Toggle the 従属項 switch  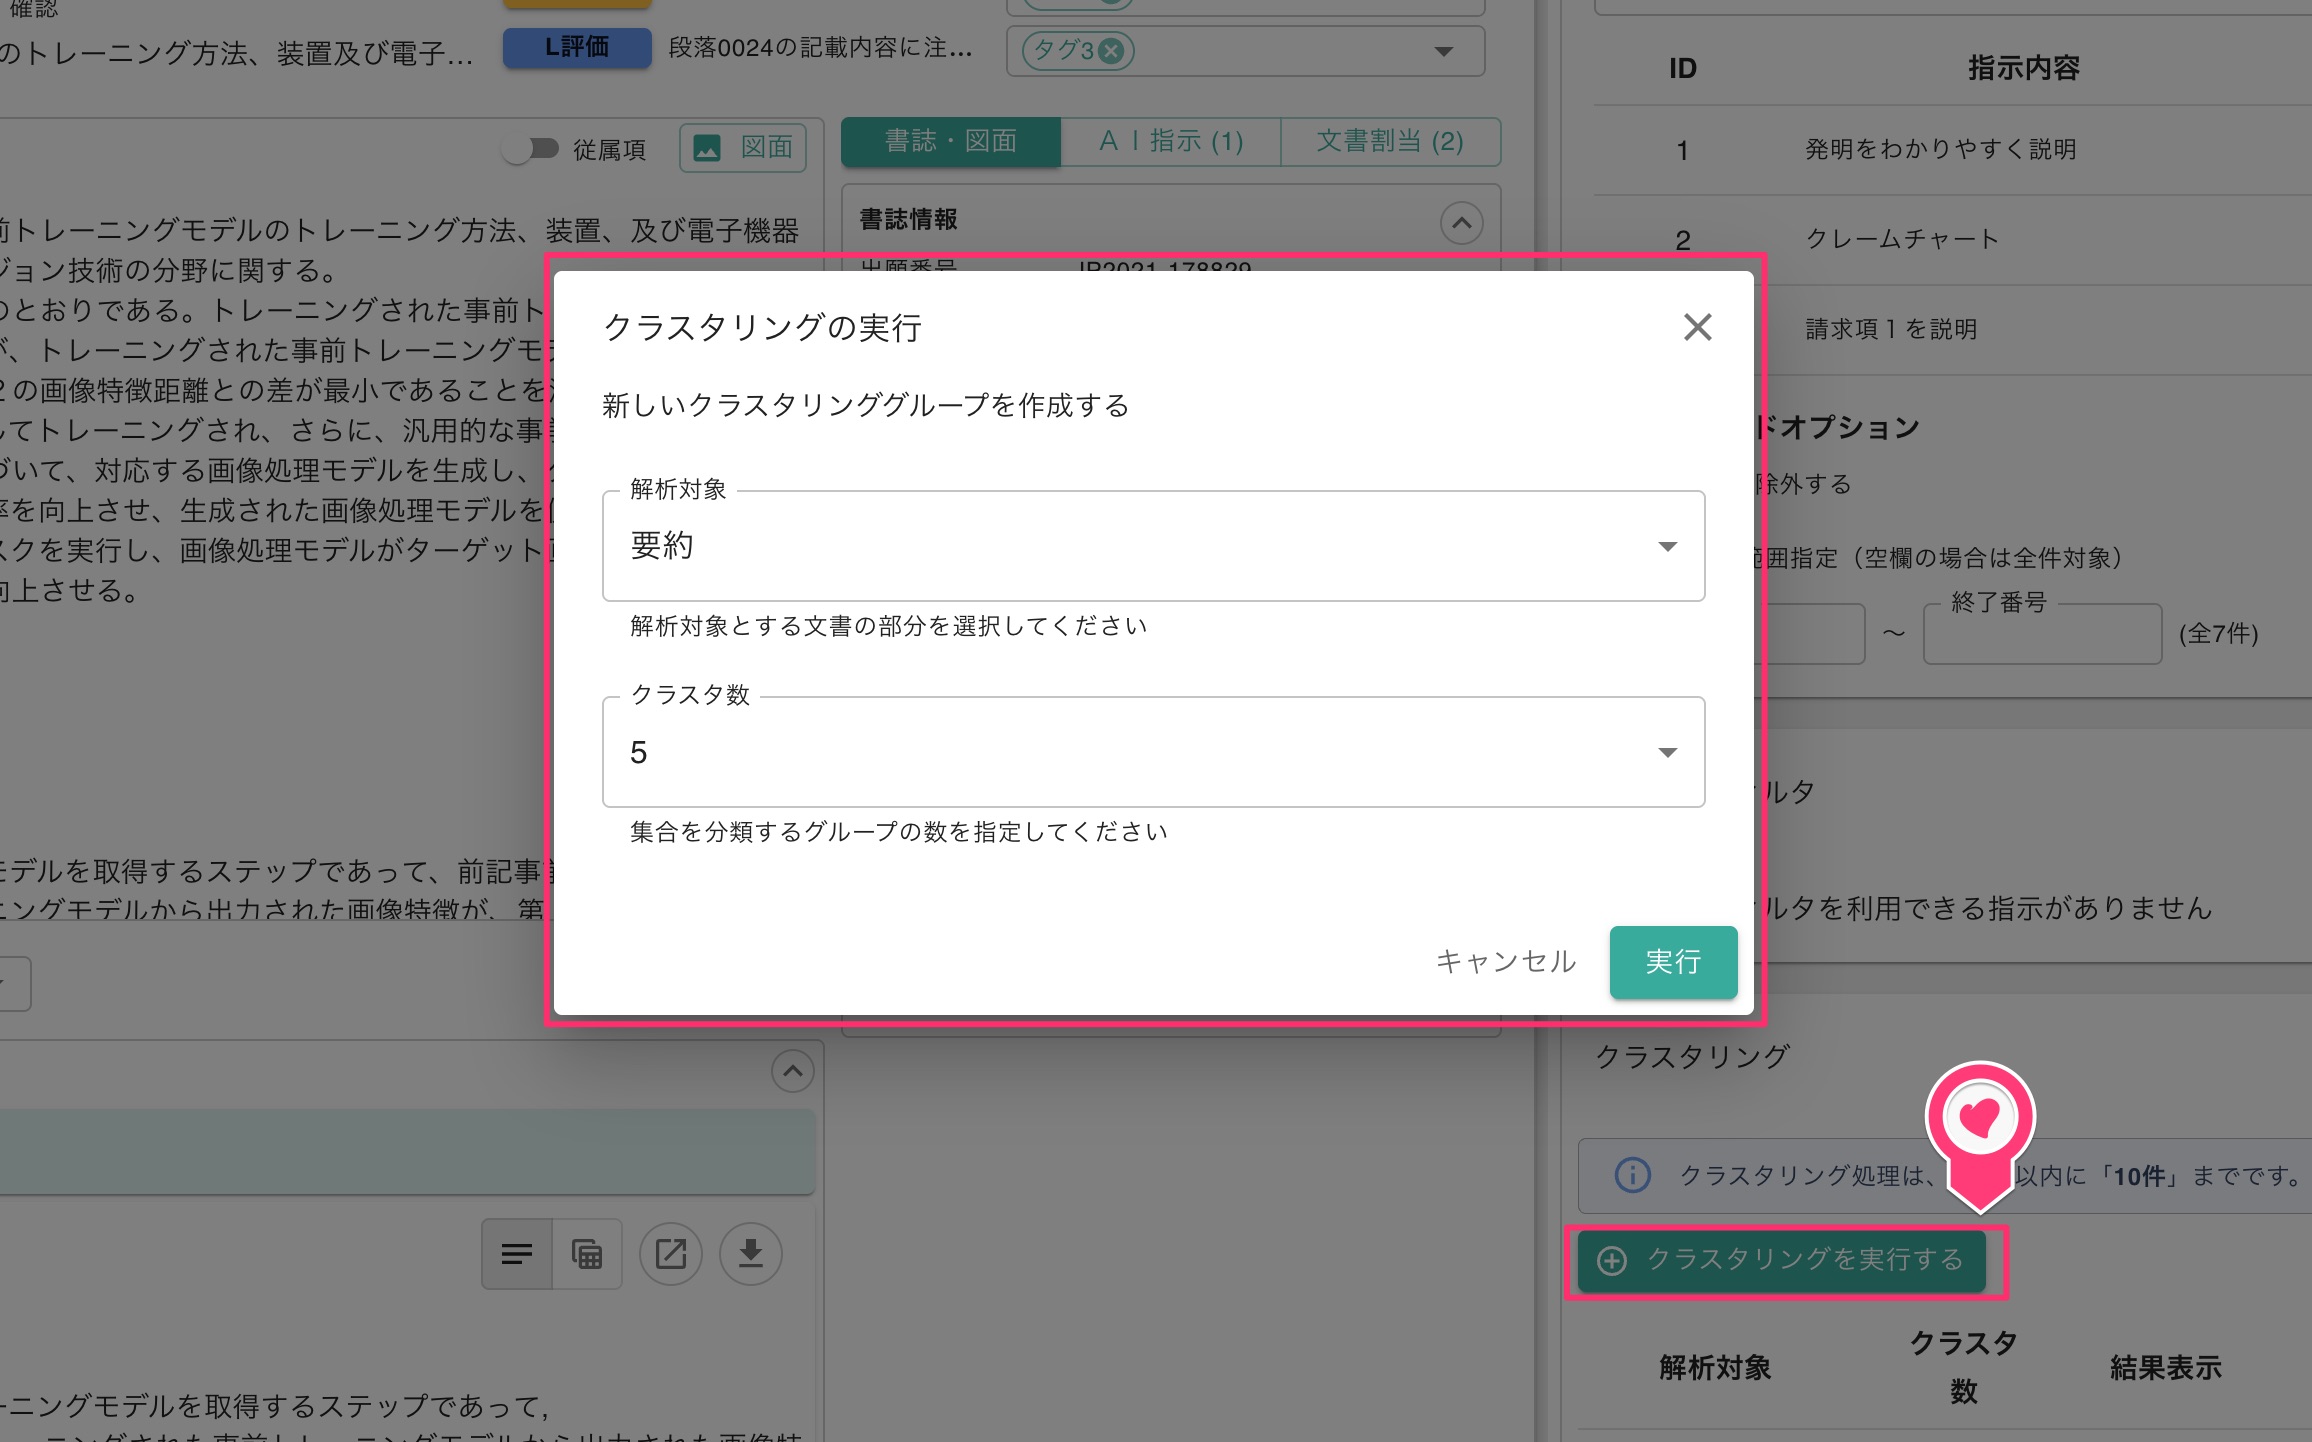(535, 149)
